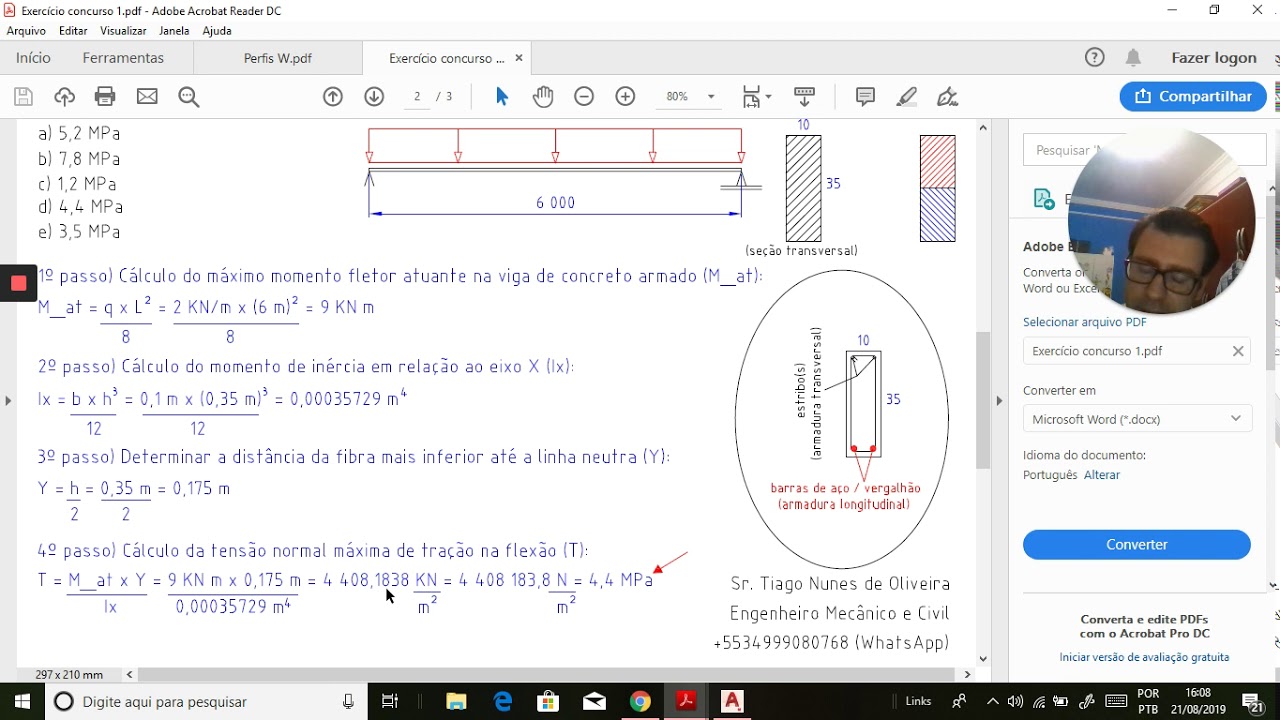Open AutoCAD from the taskbar
This screenshot has width=1280, height=720.
coord(733,702)
